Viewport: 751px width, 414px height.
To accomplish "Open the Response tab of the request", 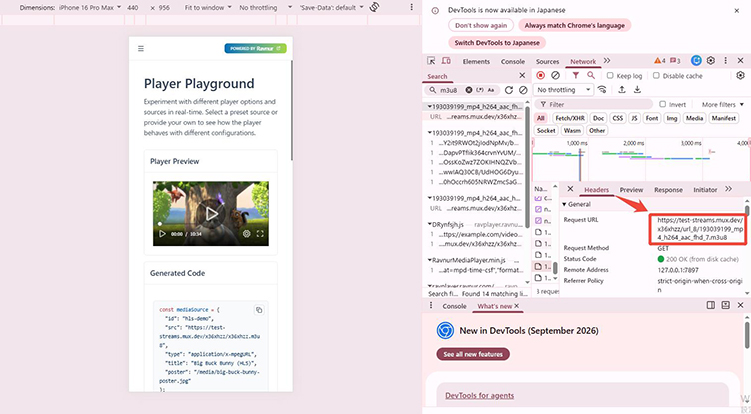I will (668, 190).
